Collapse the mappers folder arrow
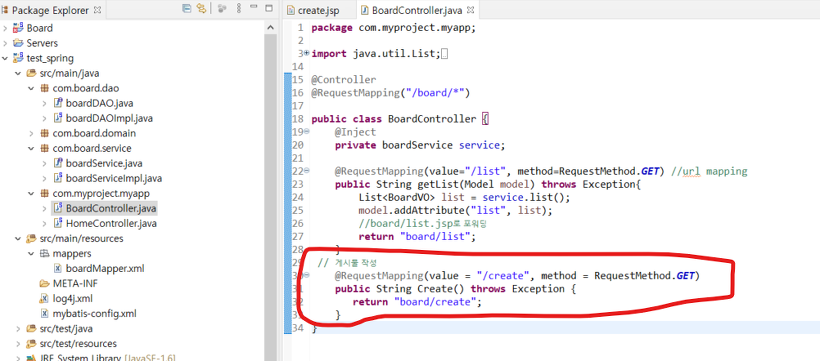 [31, 254]
